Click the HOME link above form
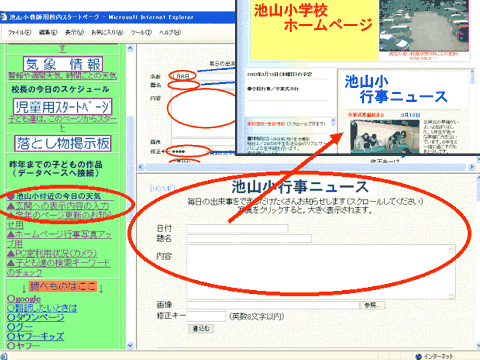Viewport: 480px width, 360px height. pyautogui.click(x=162, y=188)
